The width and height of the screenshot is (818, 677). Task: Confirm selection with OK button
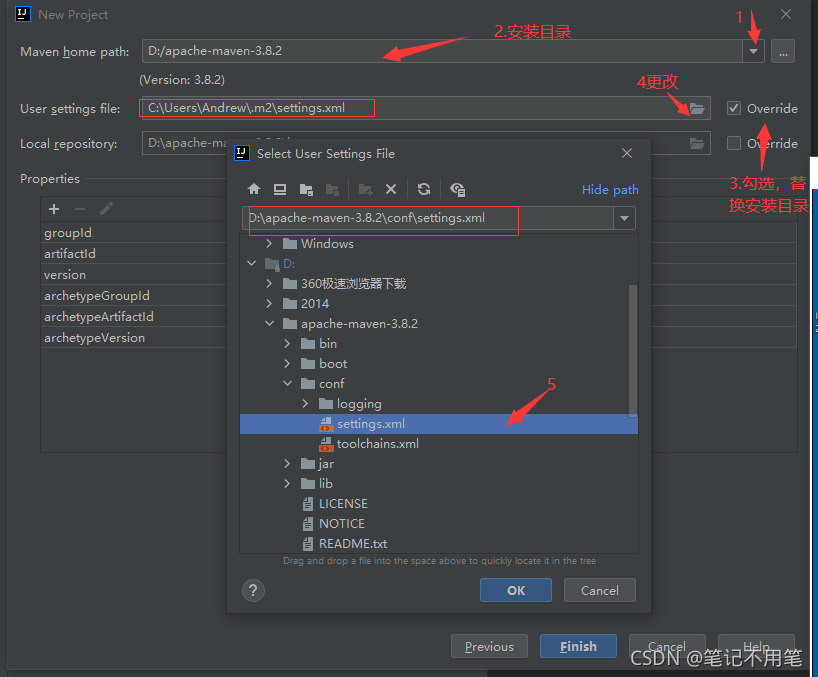pyautogui.click(x=515, y=590)
